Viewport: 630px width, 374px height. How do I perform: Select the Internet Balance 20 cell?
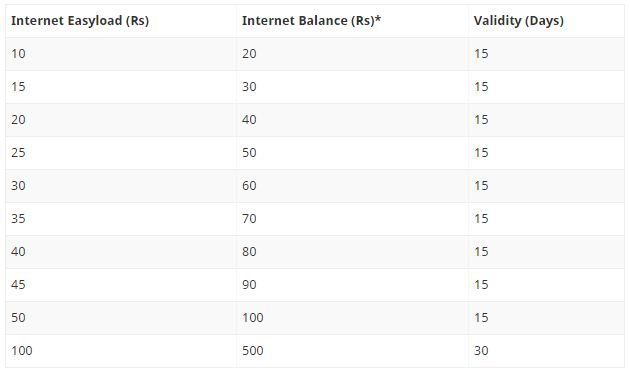click(x=352, y=54)
